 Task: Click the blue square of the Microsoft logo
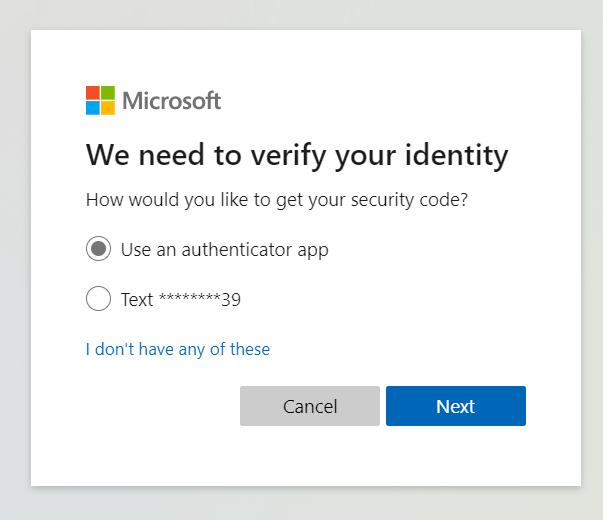pyautogui.click(x=93, y=108)
